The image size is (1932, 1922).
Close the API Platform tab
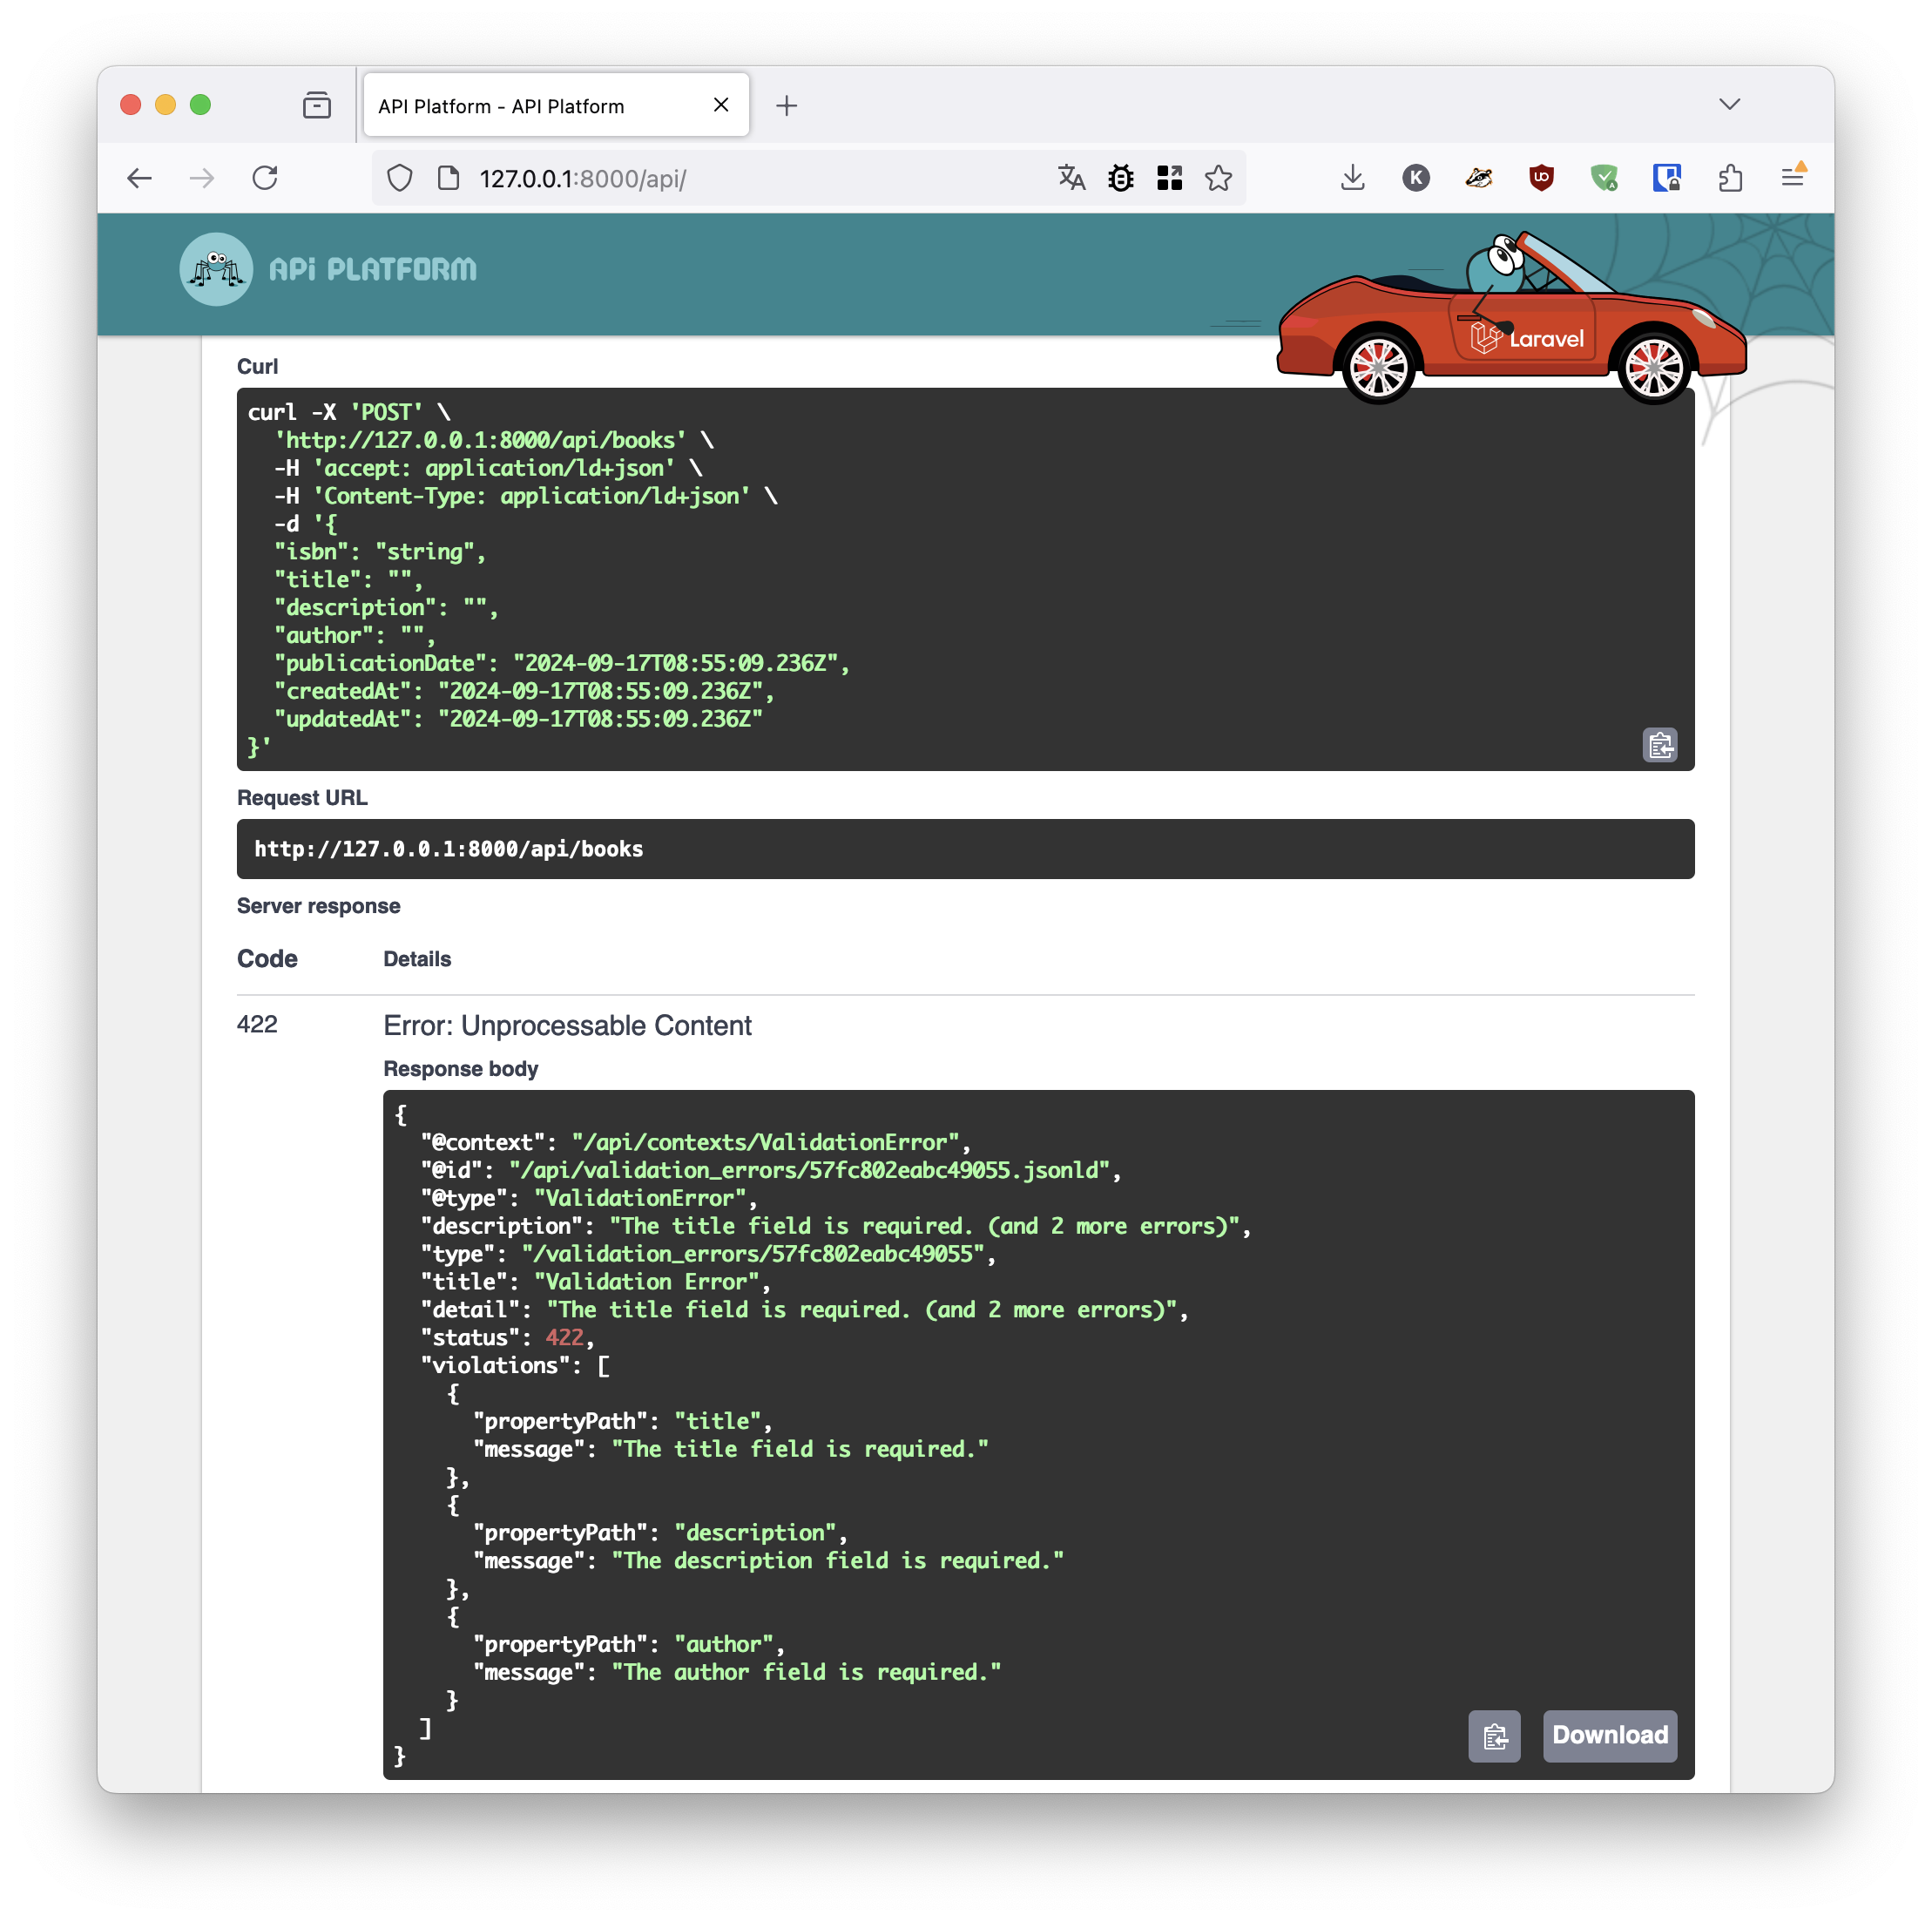[720, 105]
